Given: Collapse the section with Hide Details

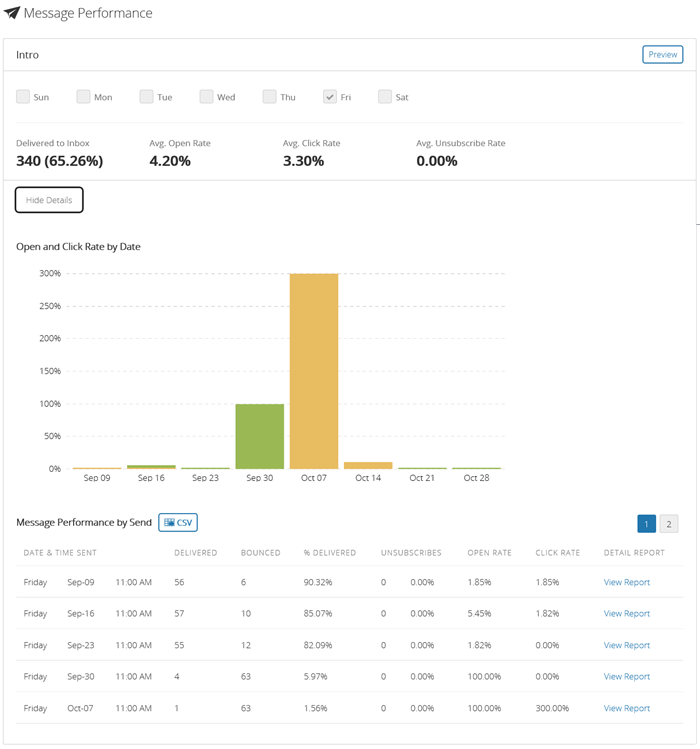Looking at the screenshot, I should point(49,200).
